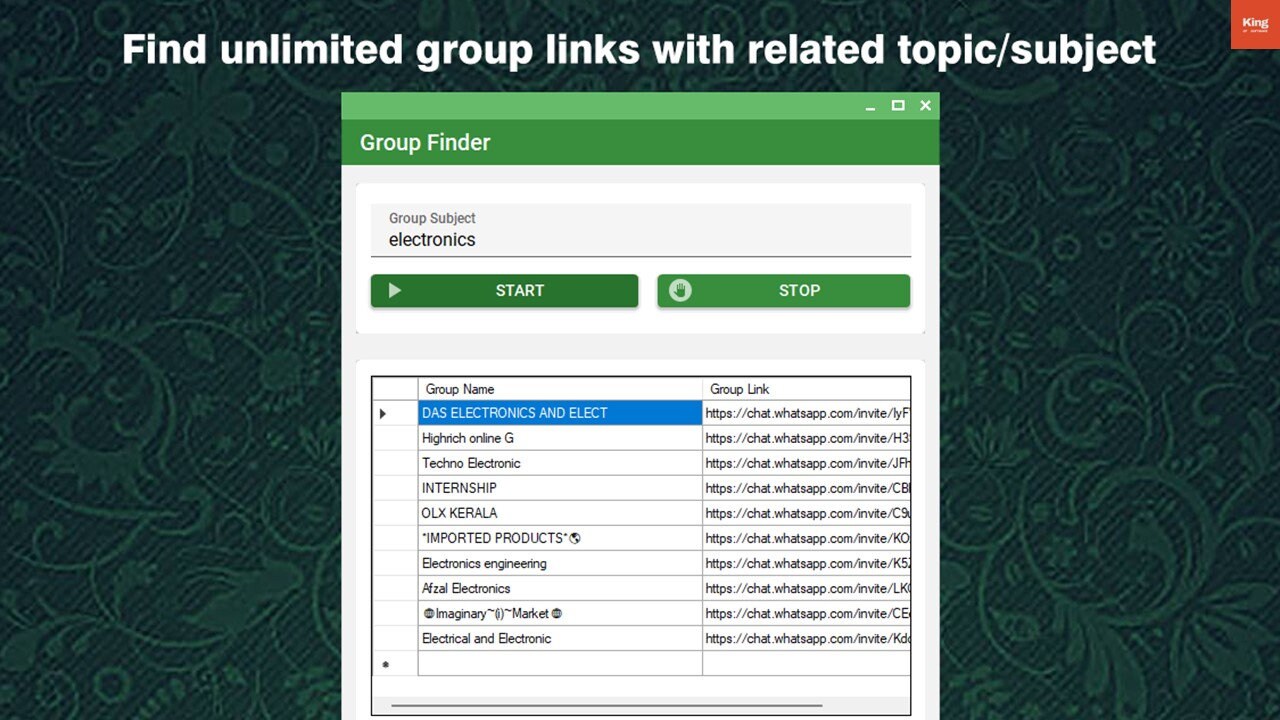Click the King logo in top corner
This screenshot has width=1280, height=720.
(x=1254, y=24)
